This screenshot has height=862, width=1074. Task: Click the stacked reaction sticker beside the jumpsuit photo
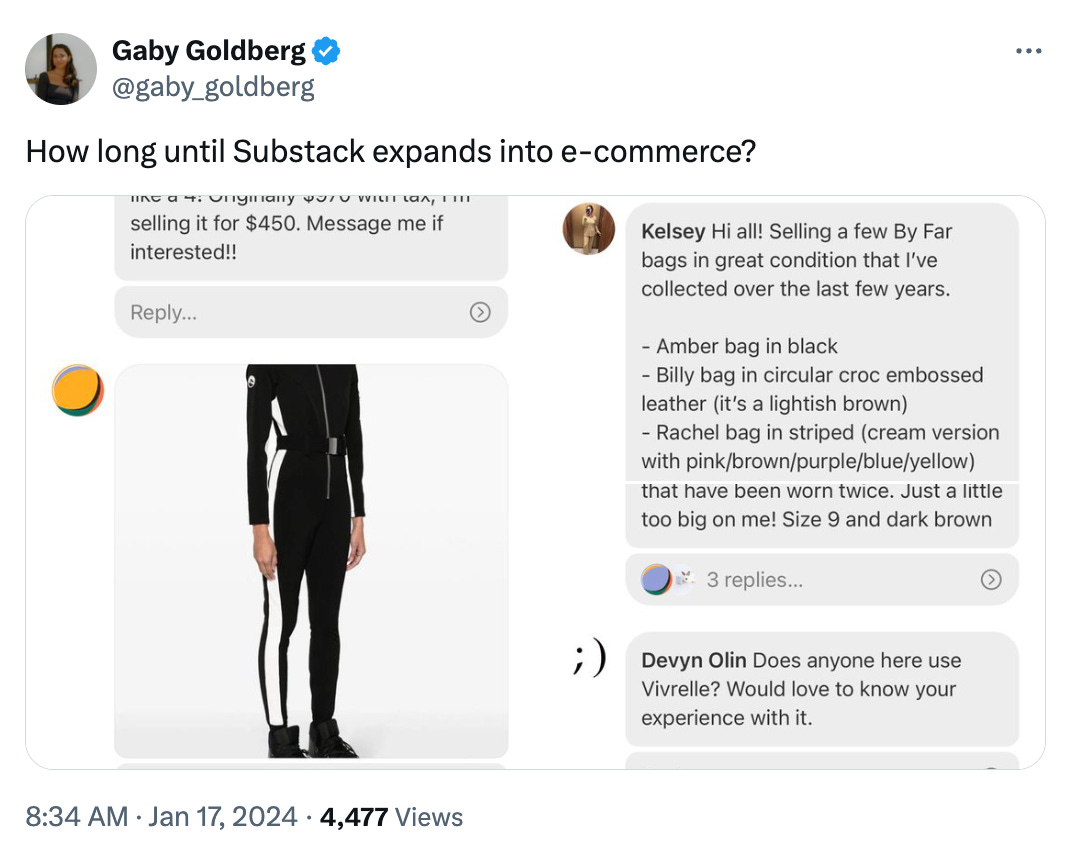pyautogui.click(x=77, y=391)
